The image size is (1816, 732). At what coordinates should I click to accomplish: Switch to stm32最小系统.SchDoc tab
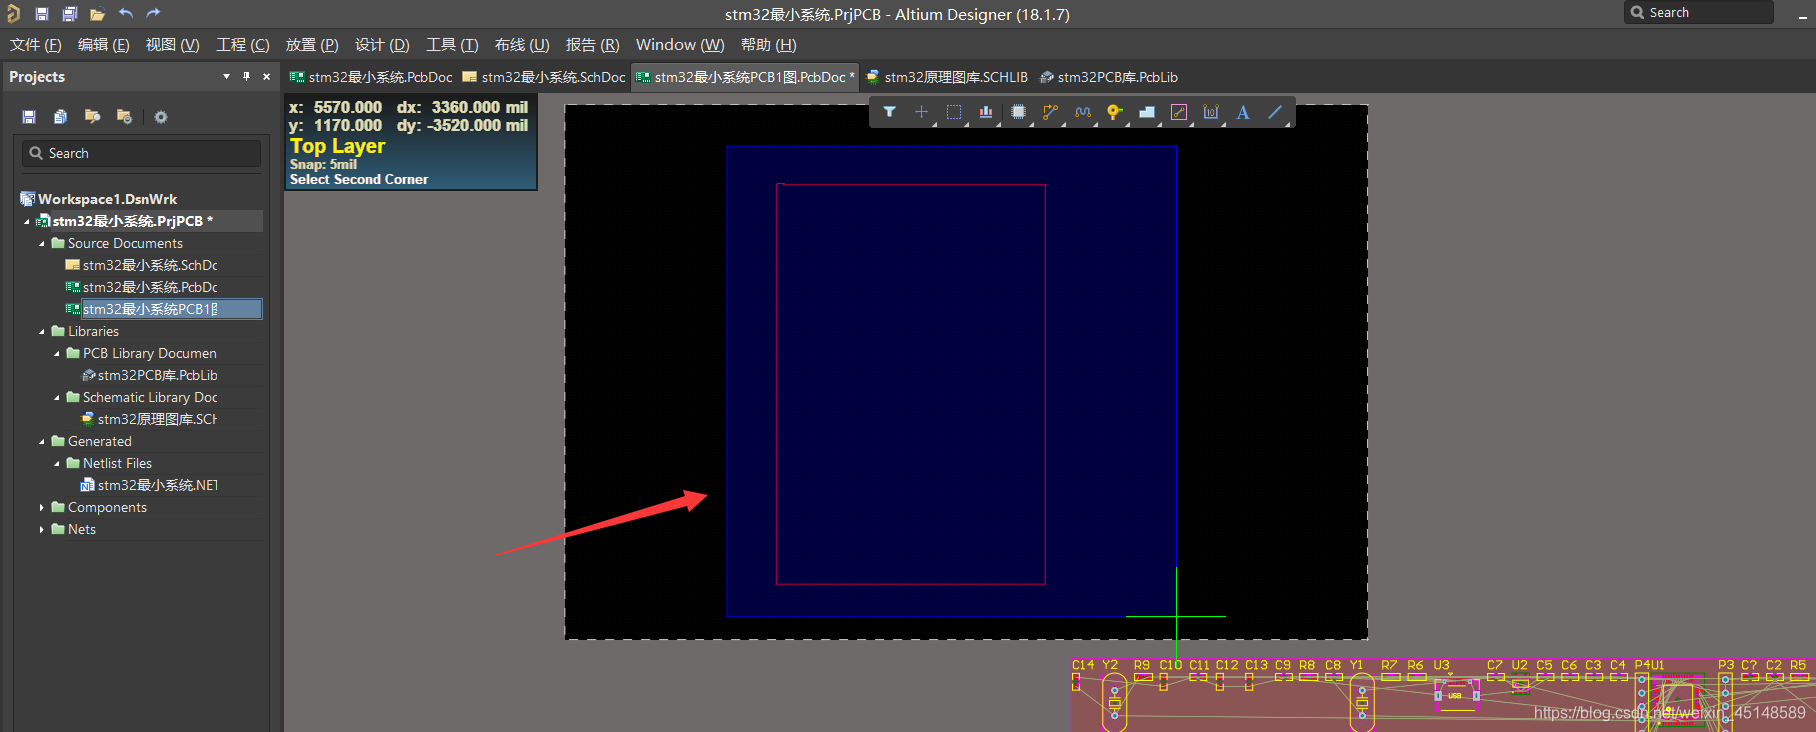[544, 77]
